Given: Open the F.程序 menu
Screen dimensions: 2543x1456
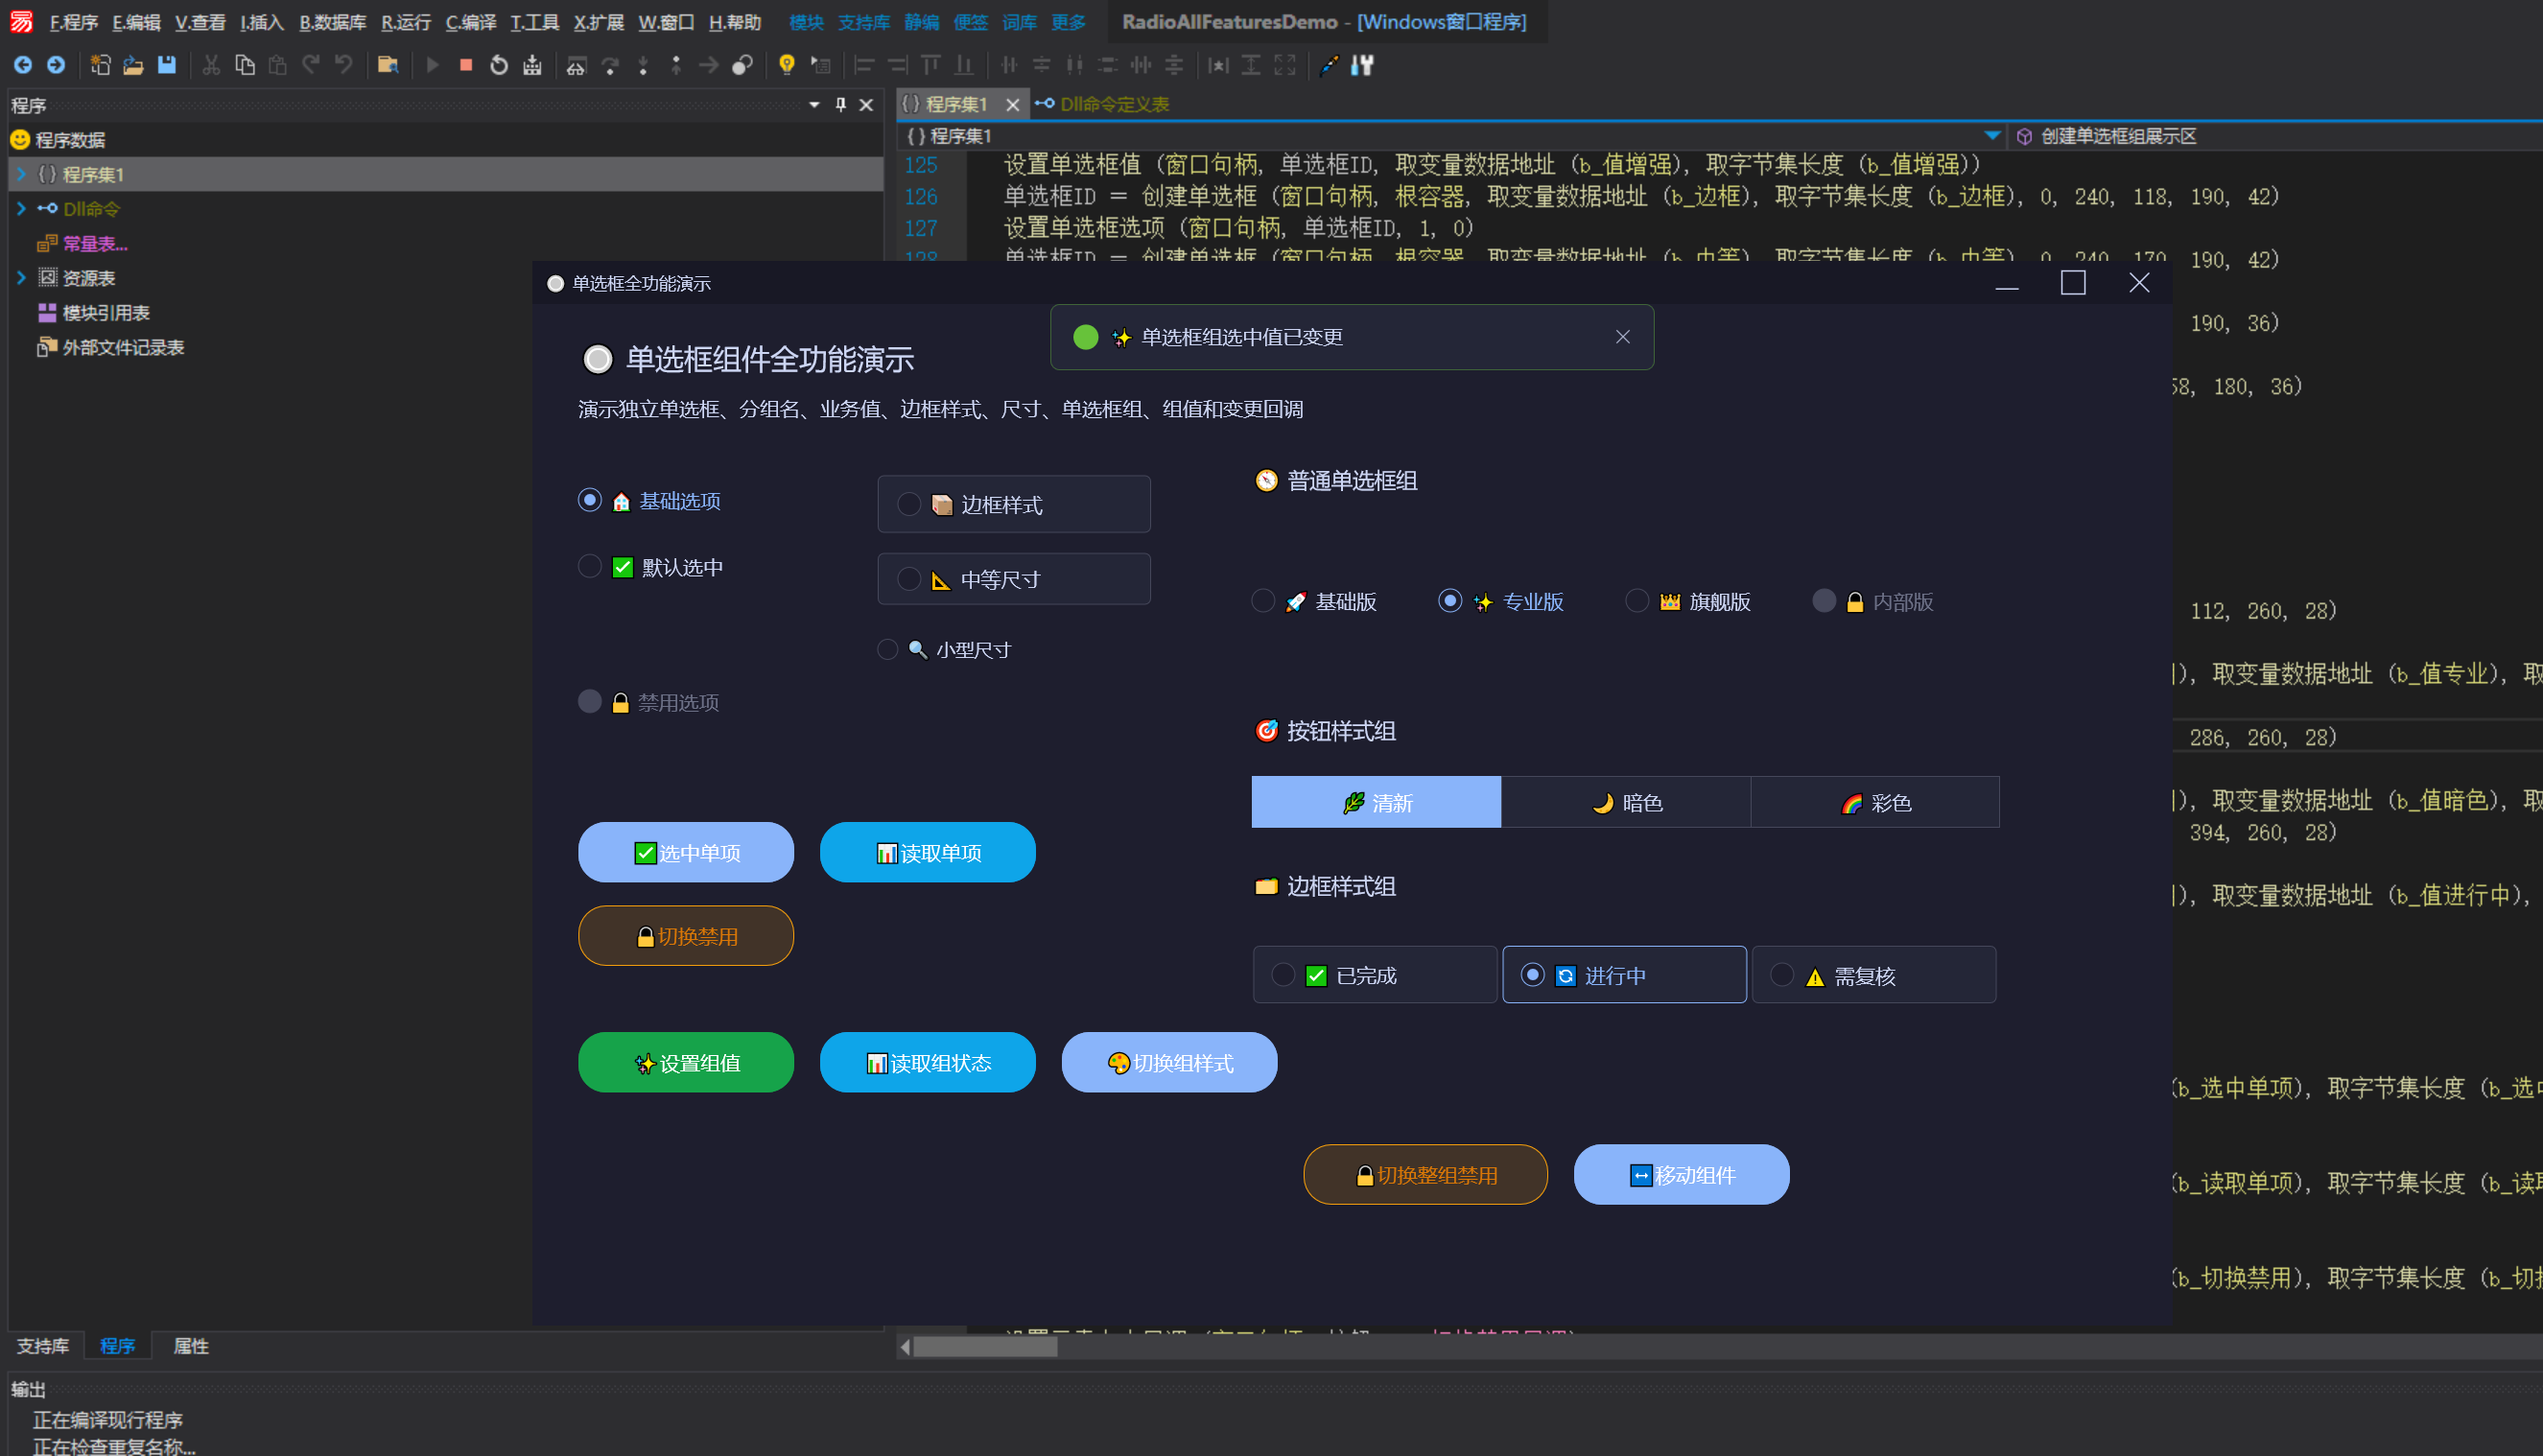Looking at the screenshot, I should point(73,22).
